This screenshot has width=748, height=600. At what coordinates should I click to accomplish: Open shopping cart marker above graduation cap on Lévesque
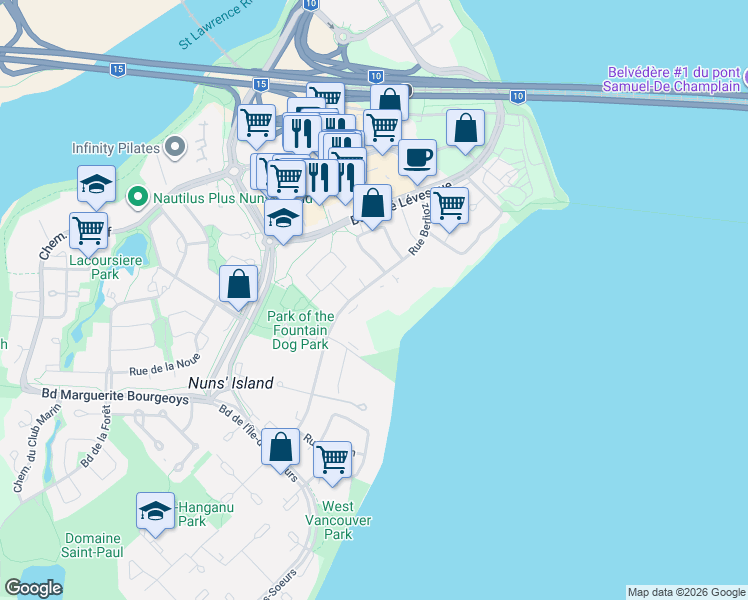[287, 179]
